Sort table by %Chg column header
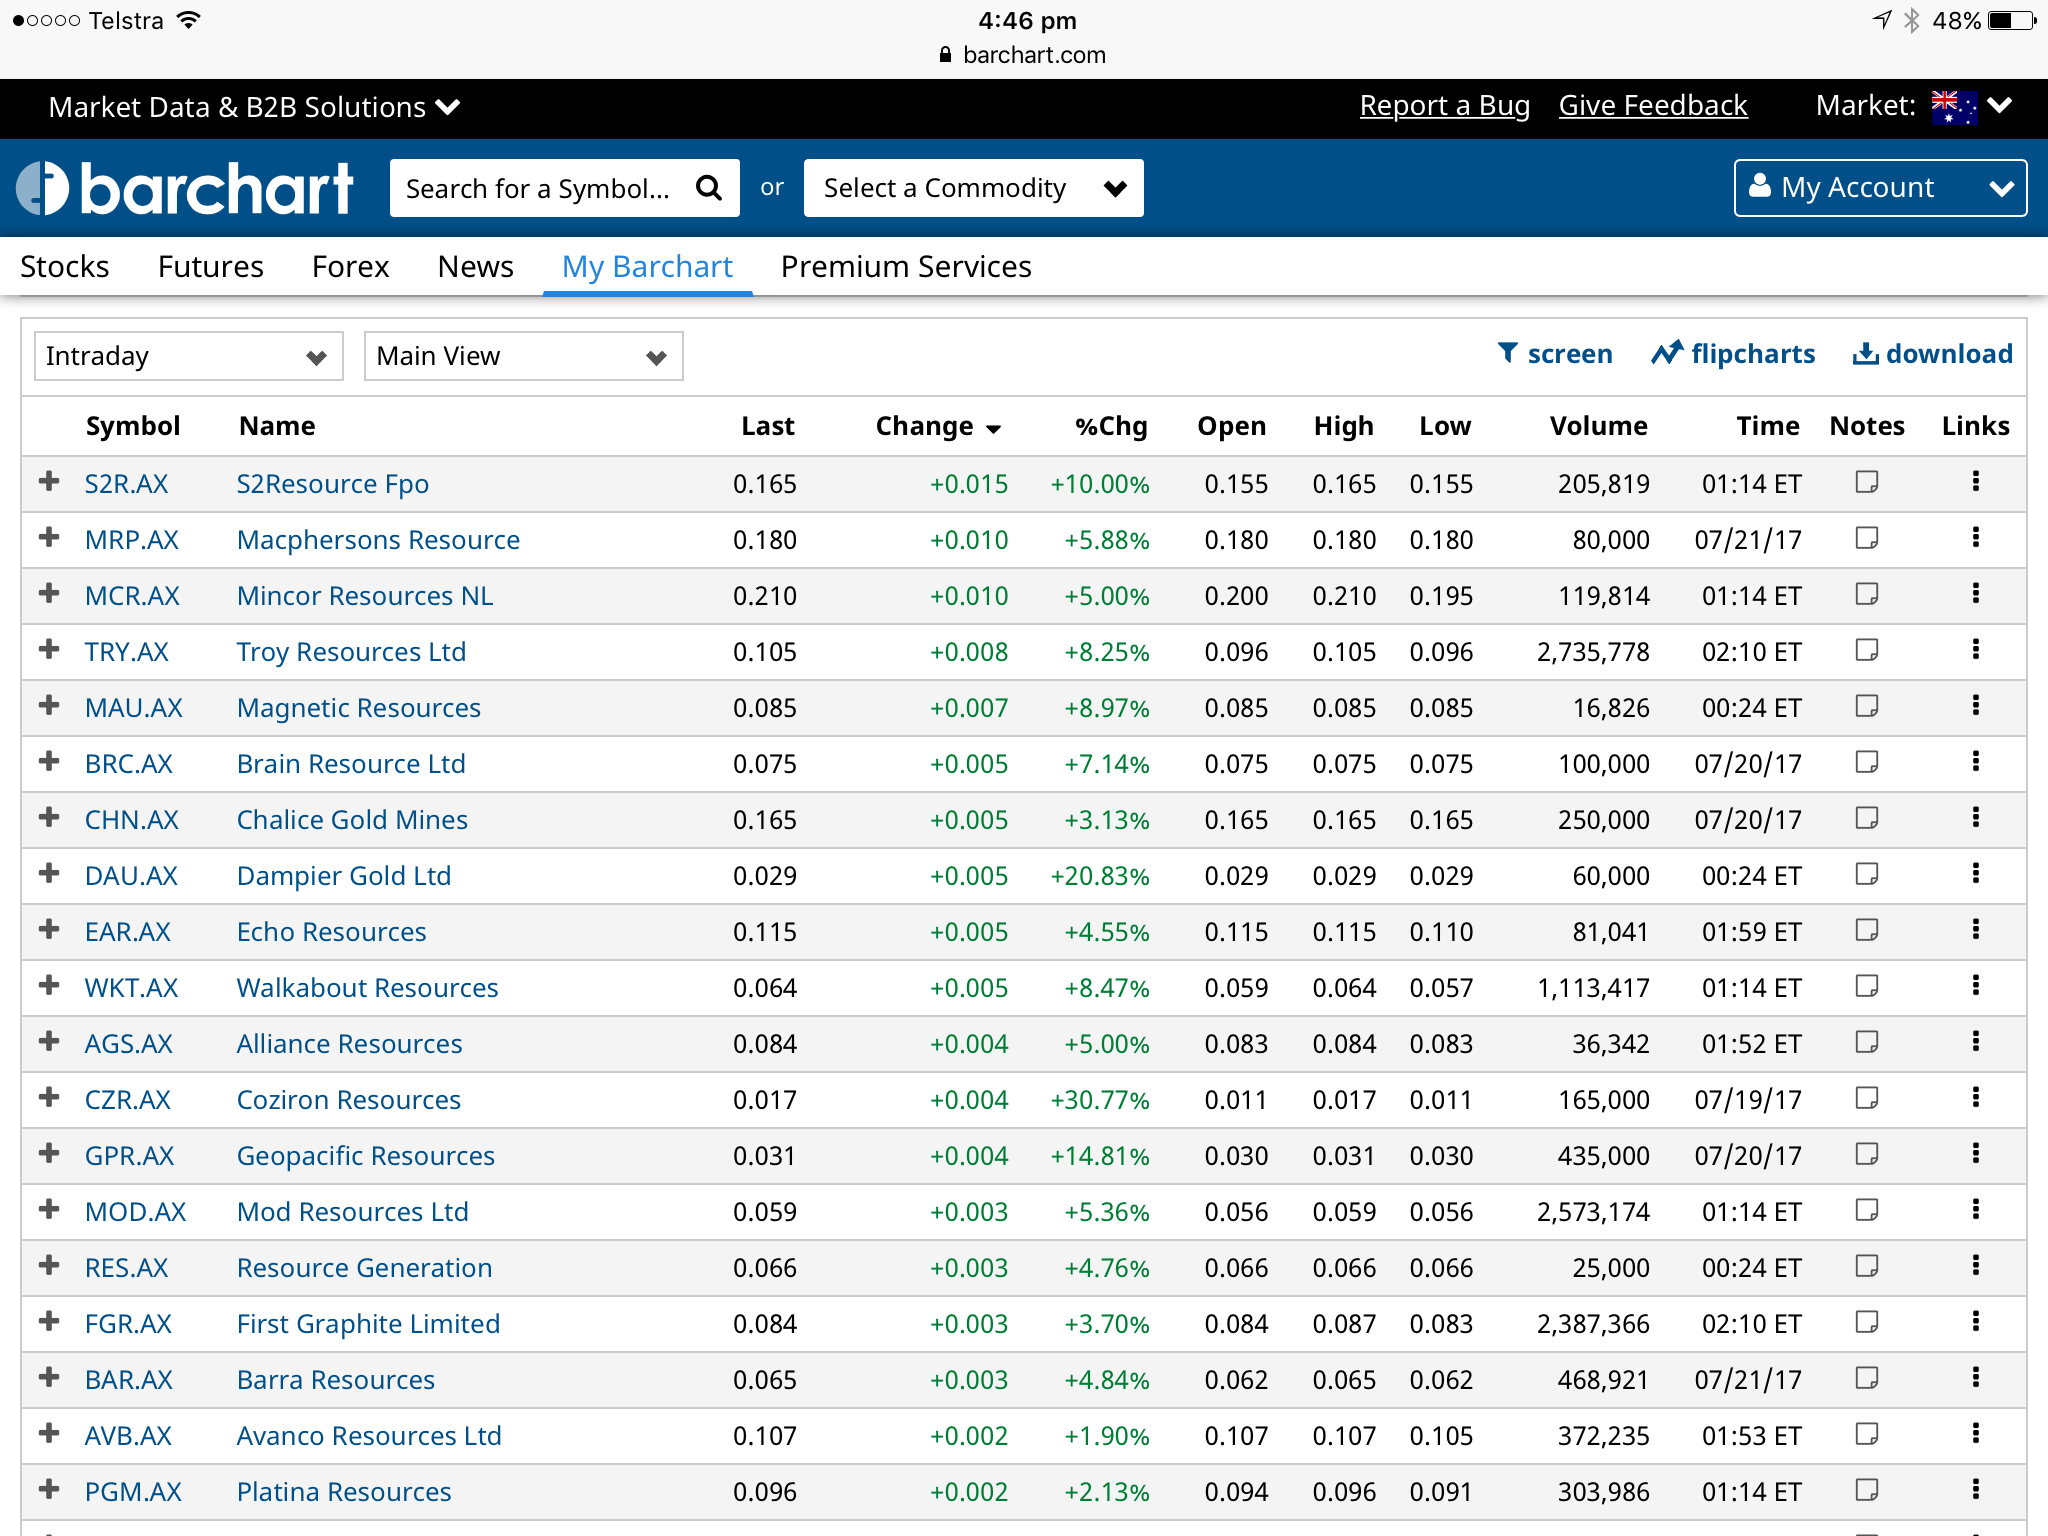Viewport: 2048px width, 1536px height. pyautogui.click(x=1111, y=426)
